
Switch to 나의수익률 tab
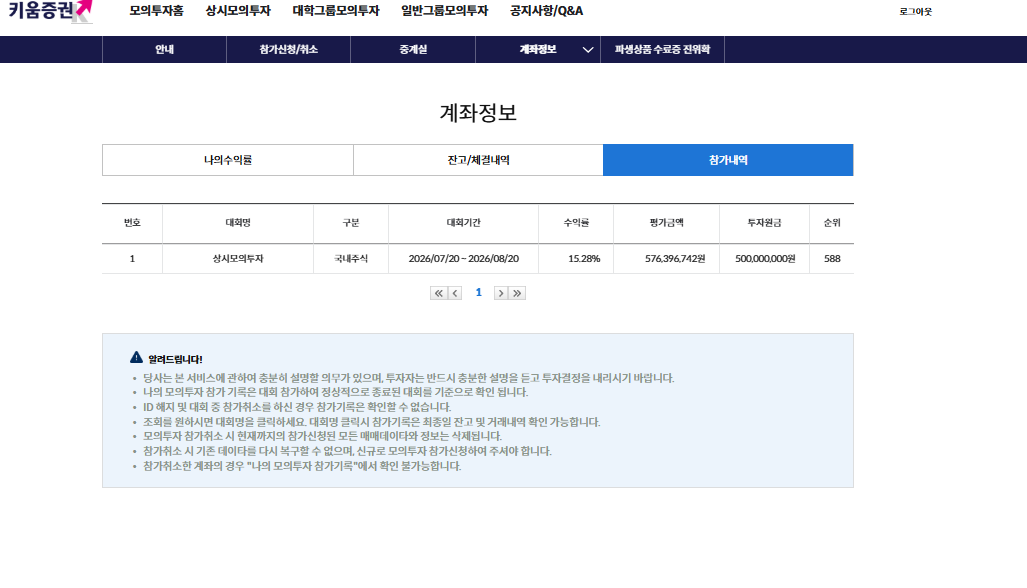pyautogui.click(x=228, y=160)
